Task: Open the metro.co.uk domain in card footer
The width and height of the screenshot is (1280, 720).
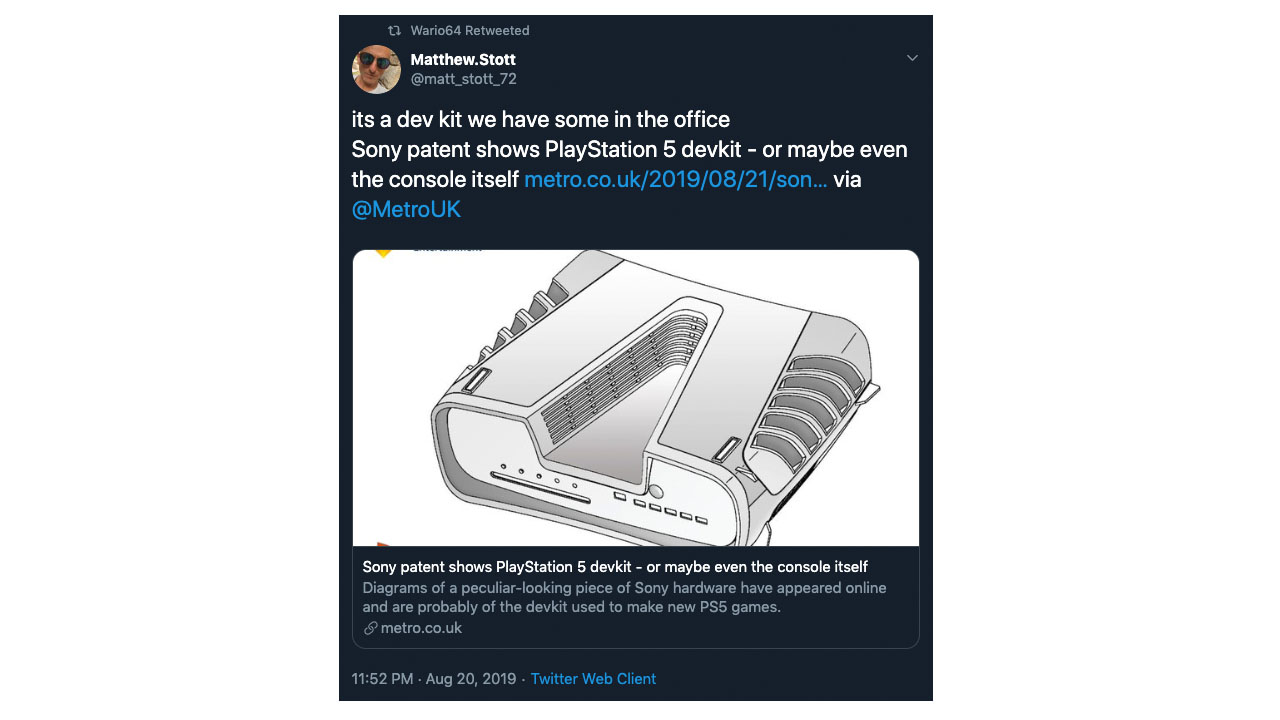Action: point(421,628)
